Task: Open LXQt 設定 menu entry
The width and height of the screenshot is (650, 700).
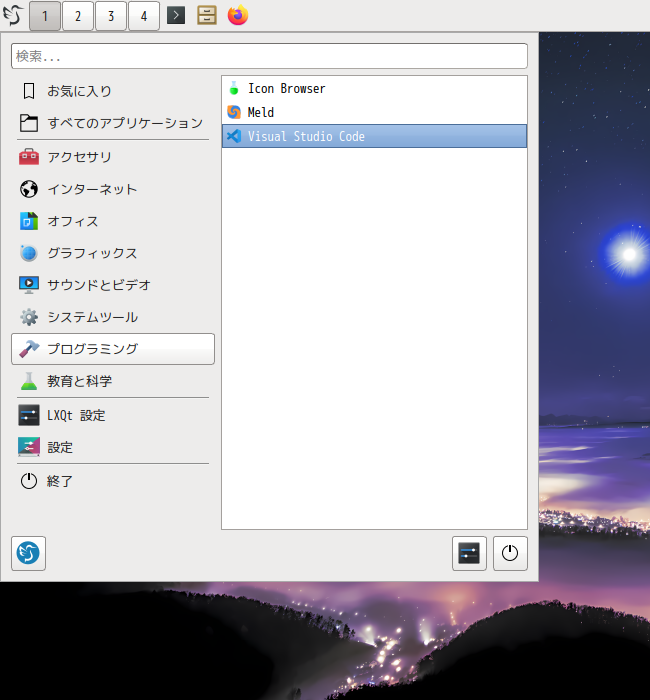Action: coord(112,416)
